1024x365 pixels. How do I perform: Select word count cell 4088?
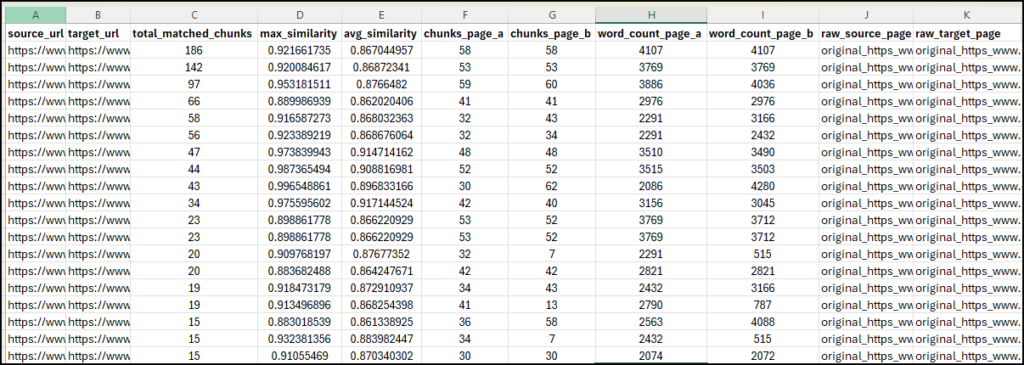(x=763, y=322)
